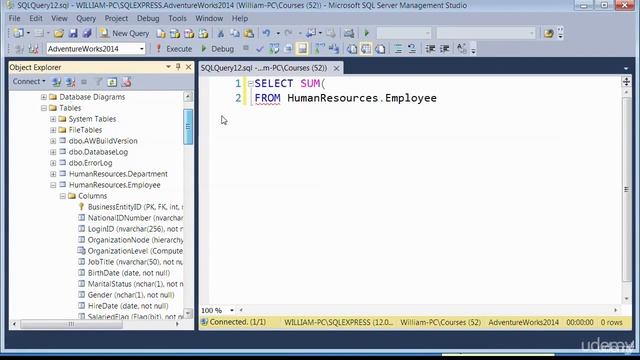Refresh the Object Explorer tree
The width and height of the screenshot is (640, 360).
coord(112,82)
